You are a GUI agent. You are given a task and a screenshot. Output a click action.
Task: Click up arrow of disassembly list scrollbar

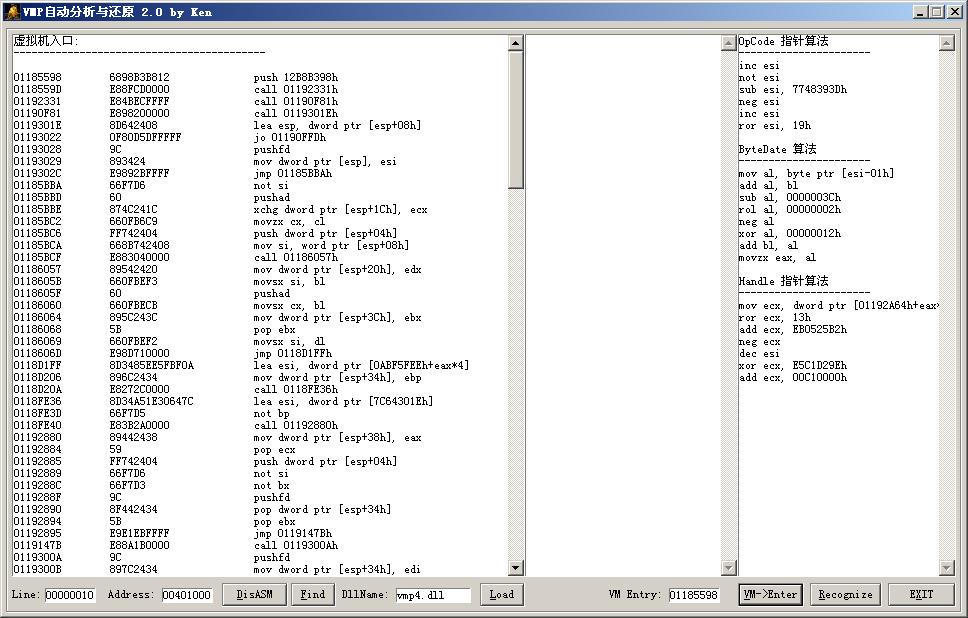click(516, 43)
